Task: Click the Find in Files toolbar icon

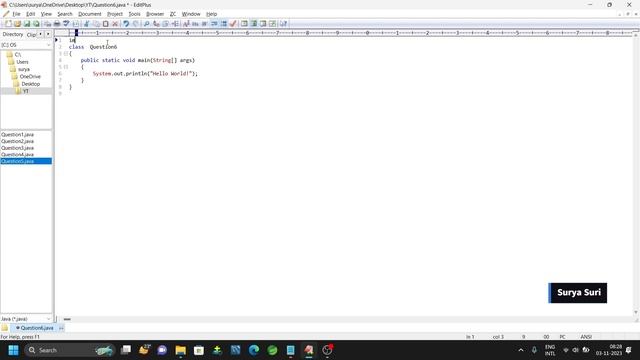Action: 165,24
